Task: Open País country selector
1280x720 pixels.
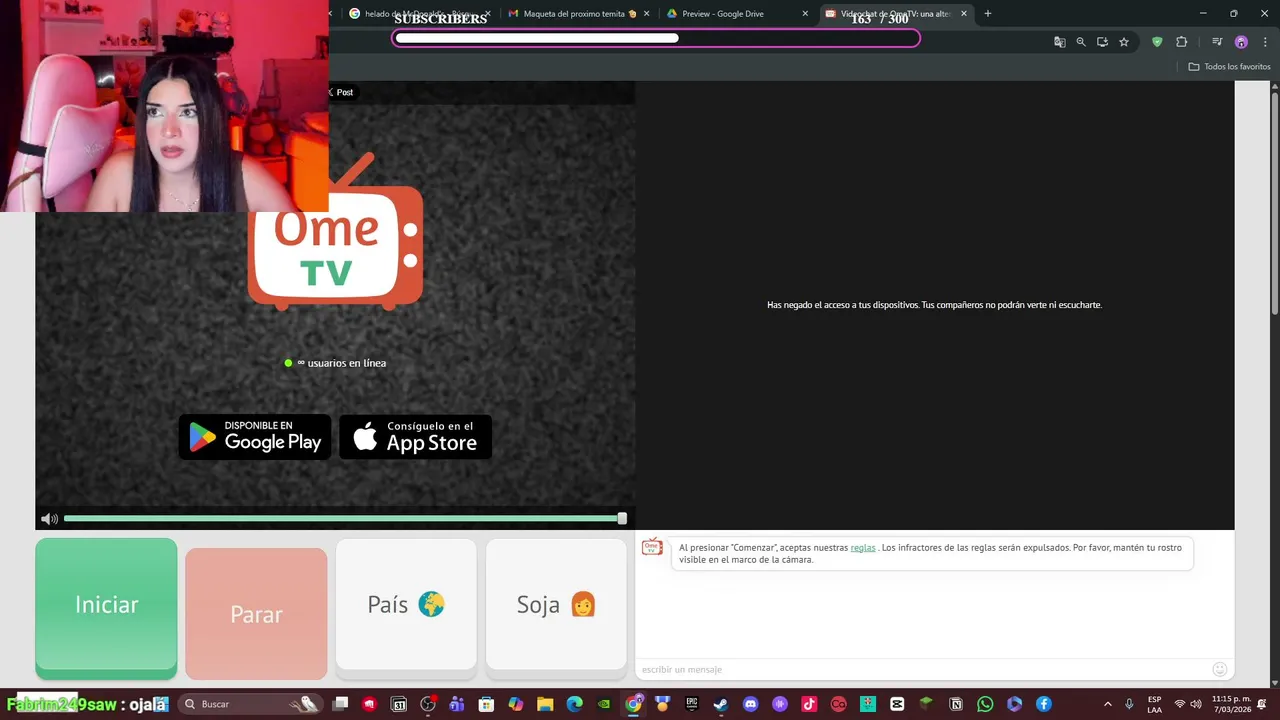Action: (406, 604)
